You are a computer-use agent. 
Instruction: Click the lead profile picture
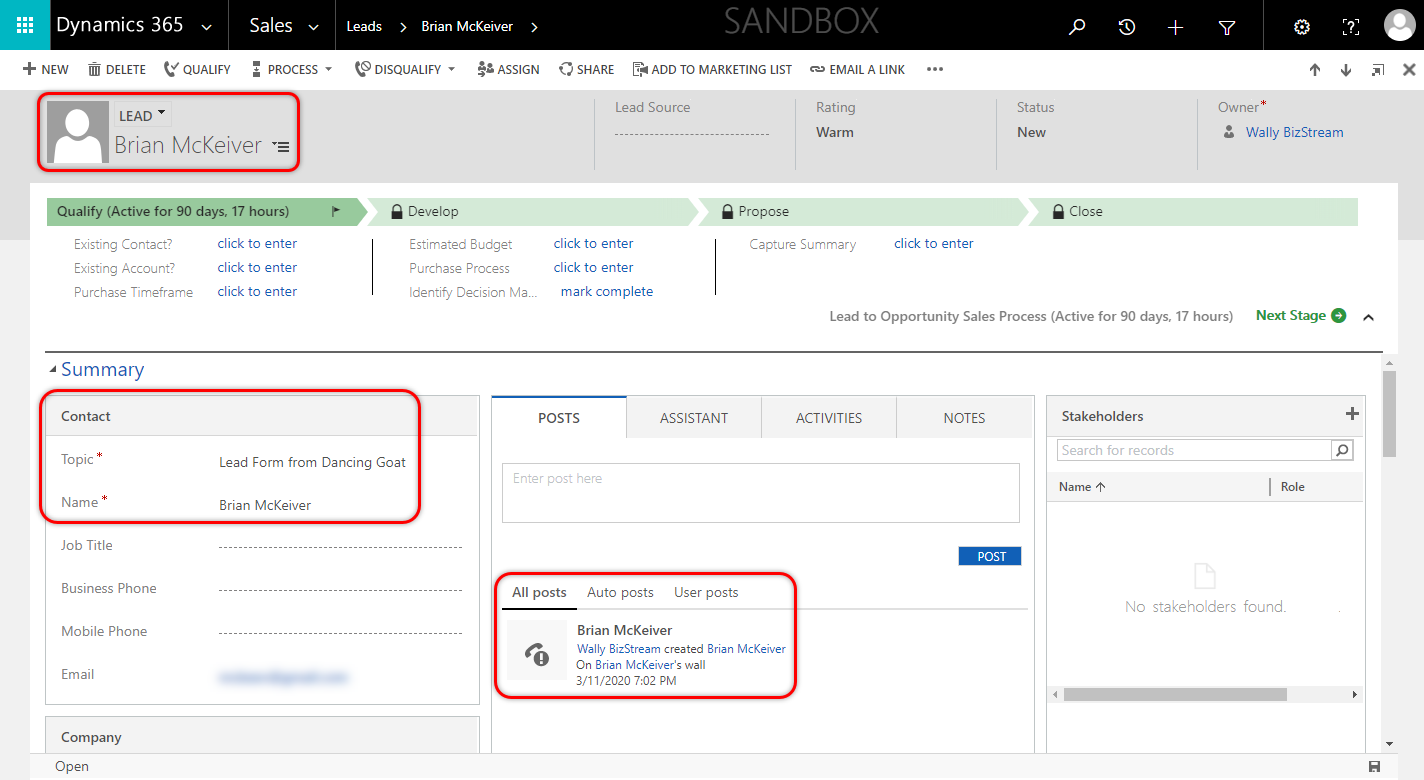pyautogui.click(x=78, y=132)
